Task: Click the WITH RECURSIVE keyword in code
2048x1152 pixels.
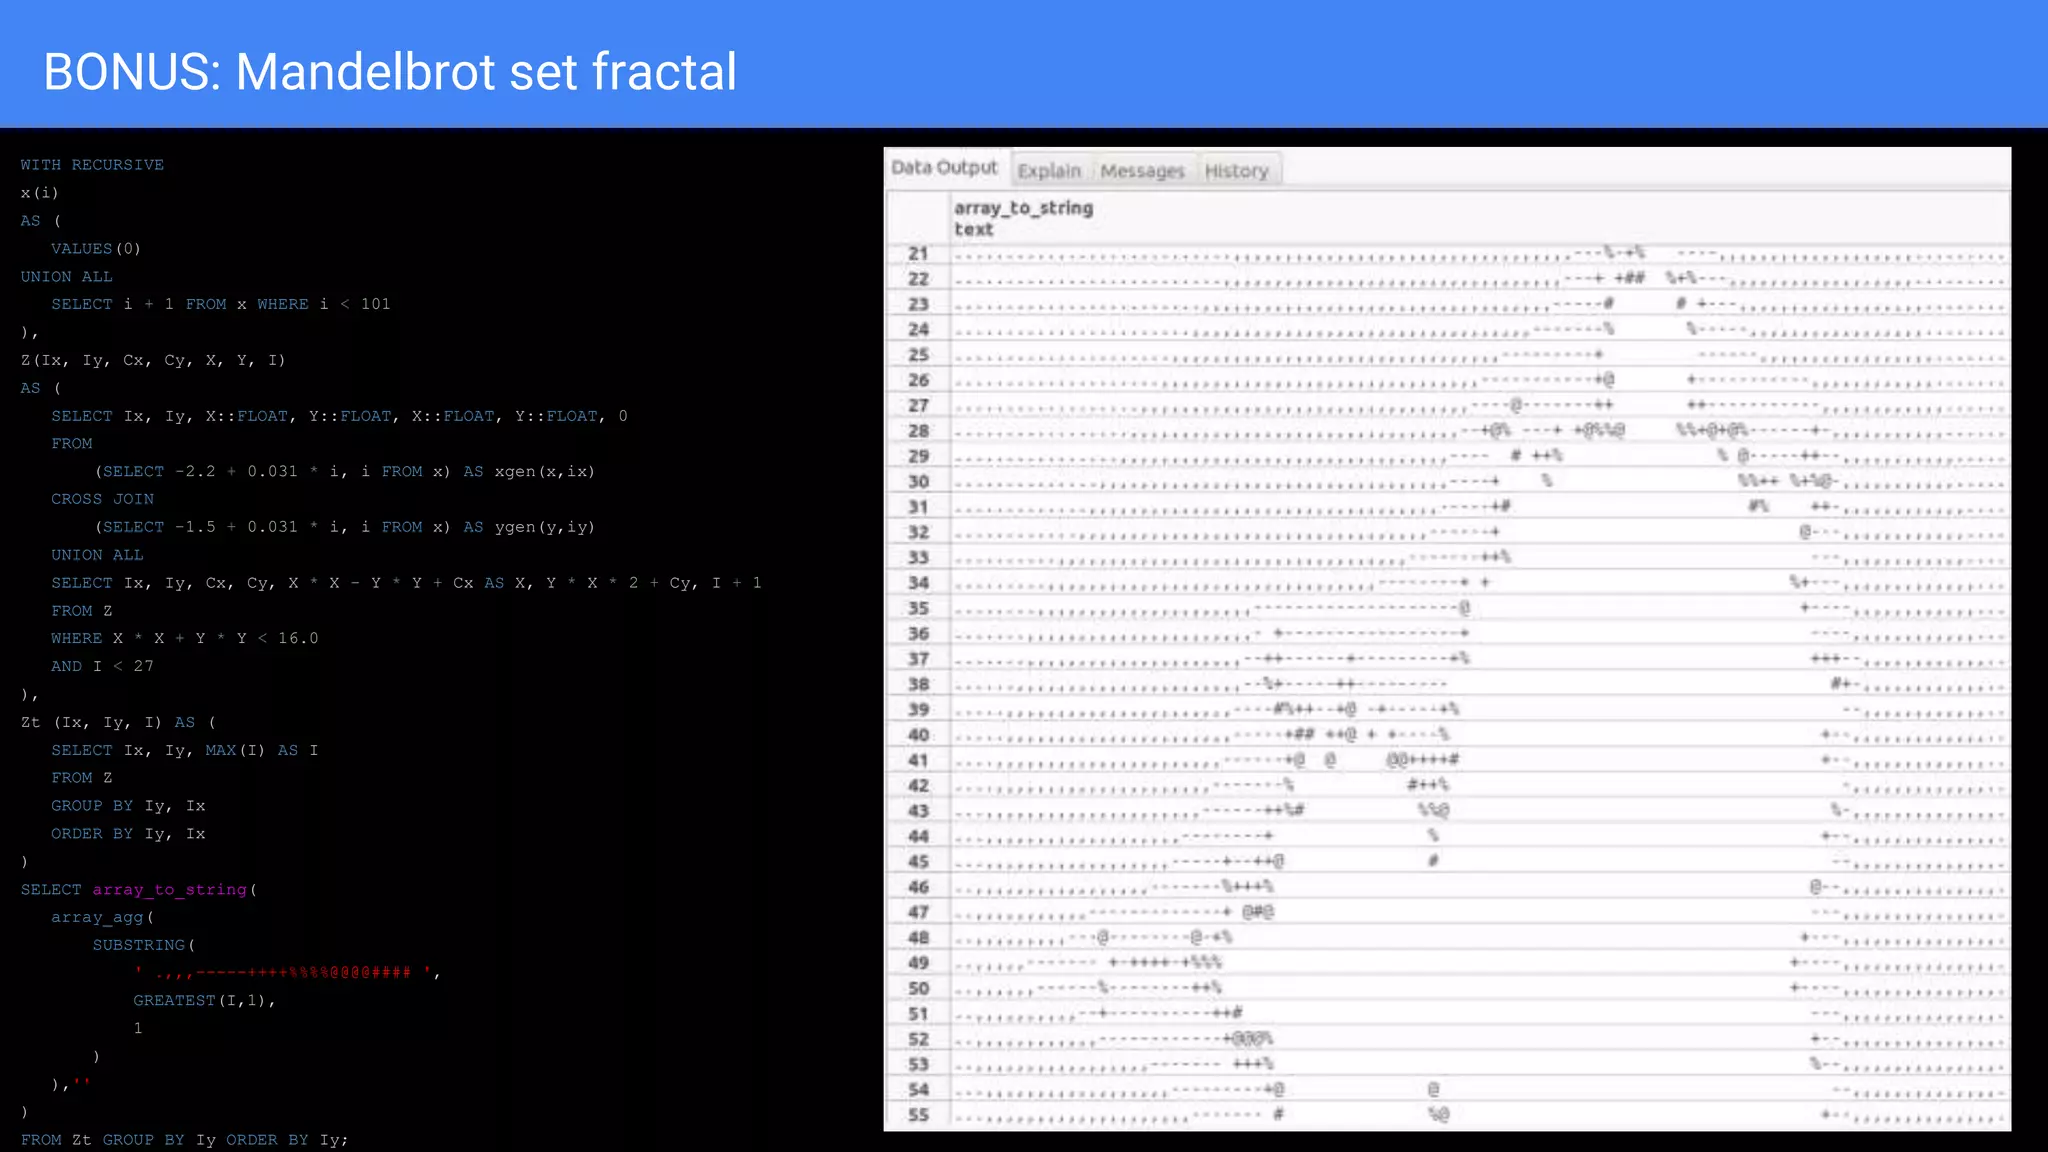Action: click(x=92, y=165)
